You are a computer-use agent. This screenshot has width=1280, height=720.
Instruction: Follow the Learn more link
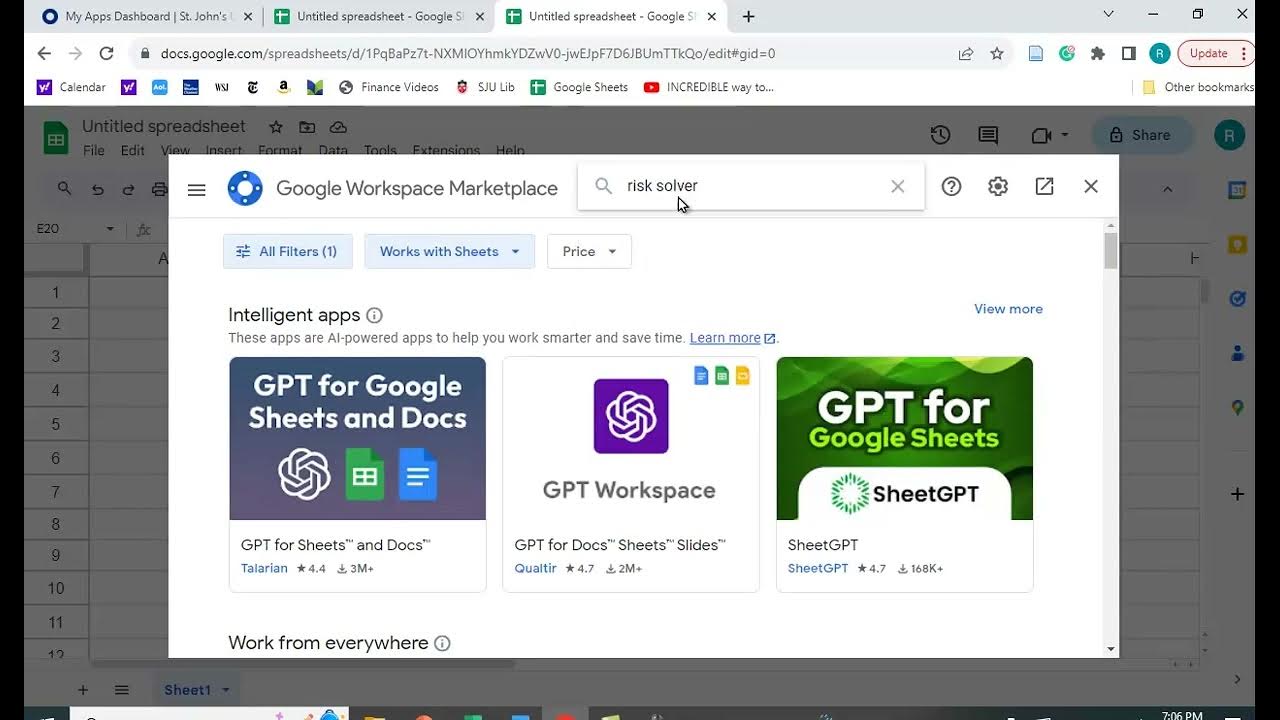click(732, 338)
